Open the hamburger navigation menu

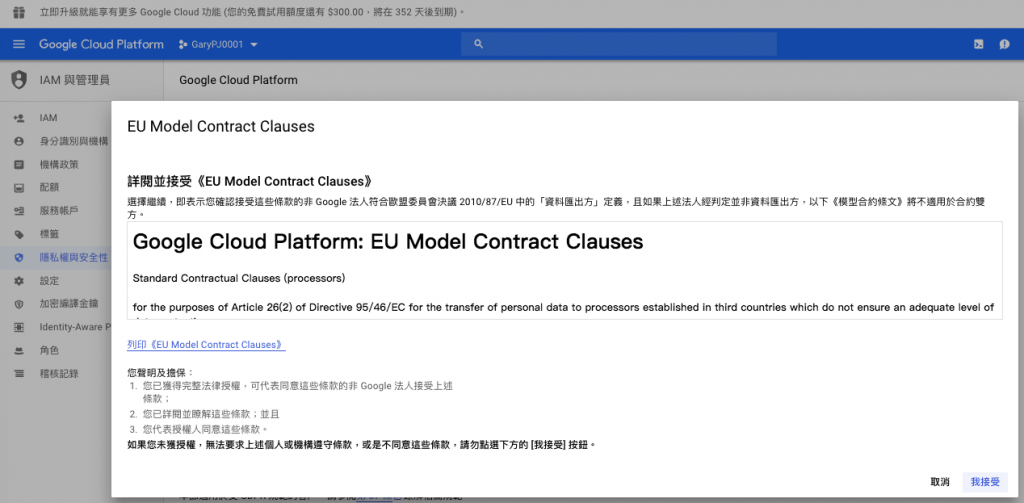point(19,44)
